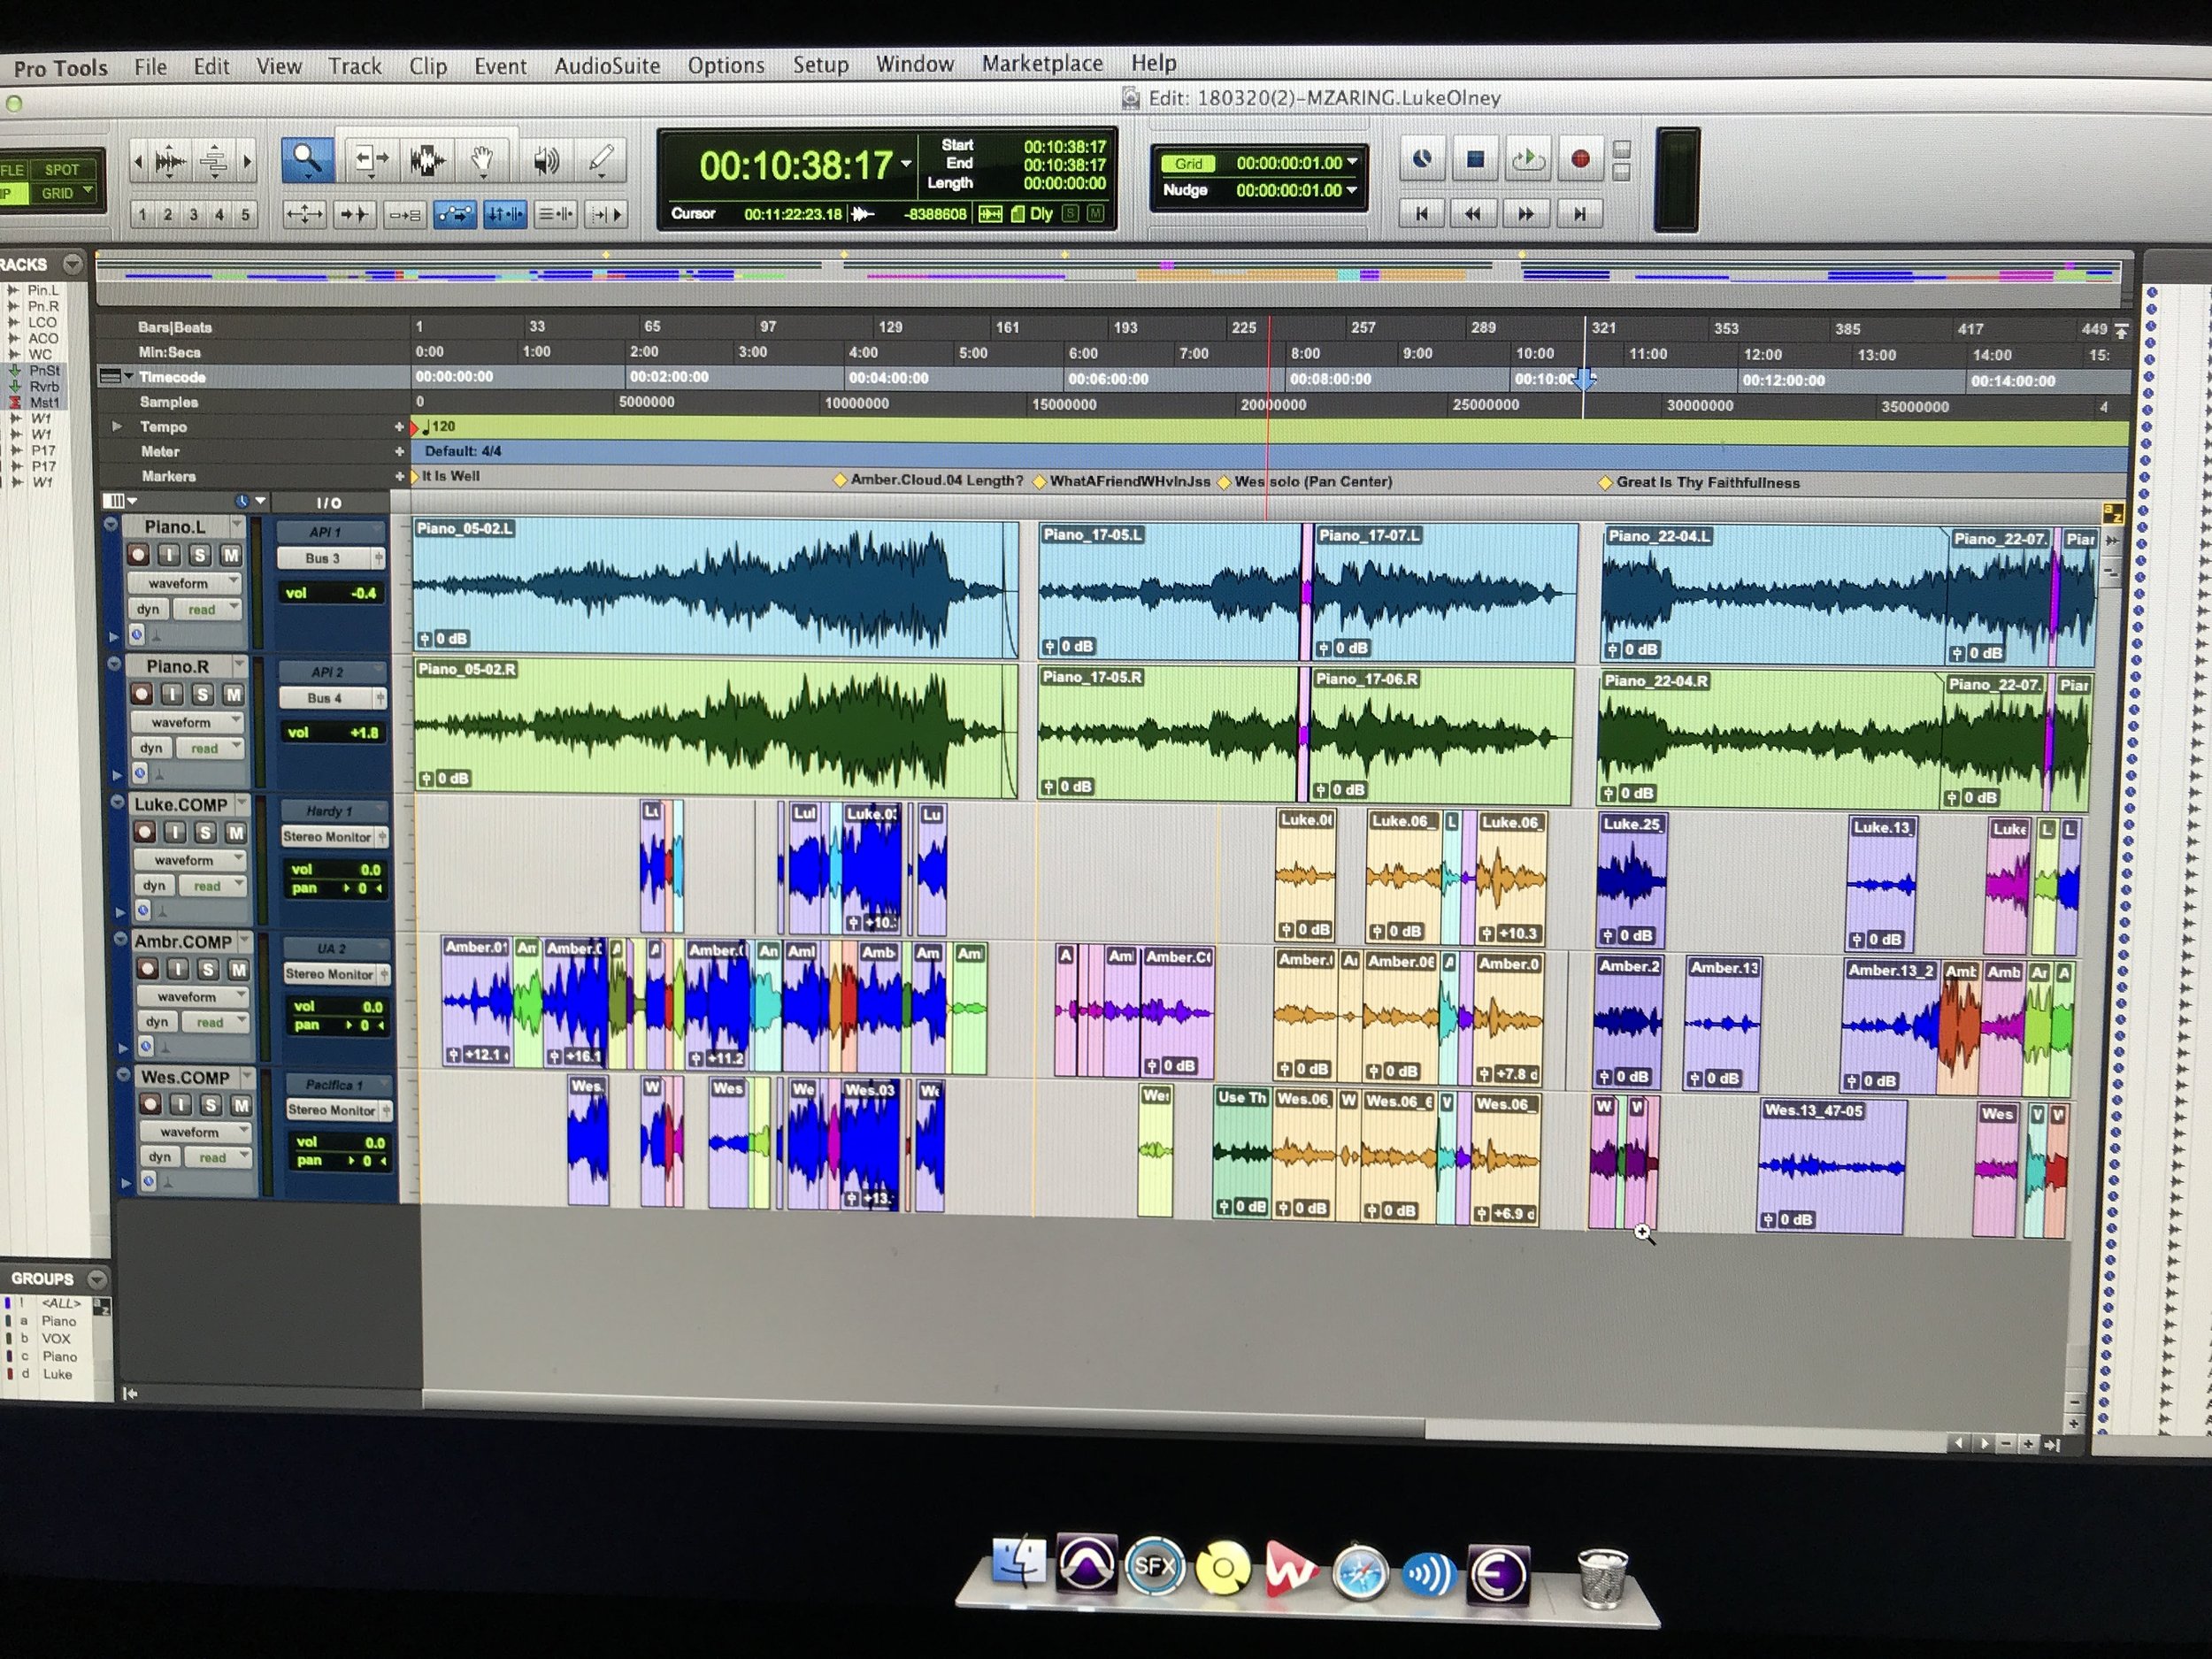Image resolution: width=2212 pixels, height=1659 pixels.
Task: Recall zoom preset 5
Action: [x=245, y=214]
